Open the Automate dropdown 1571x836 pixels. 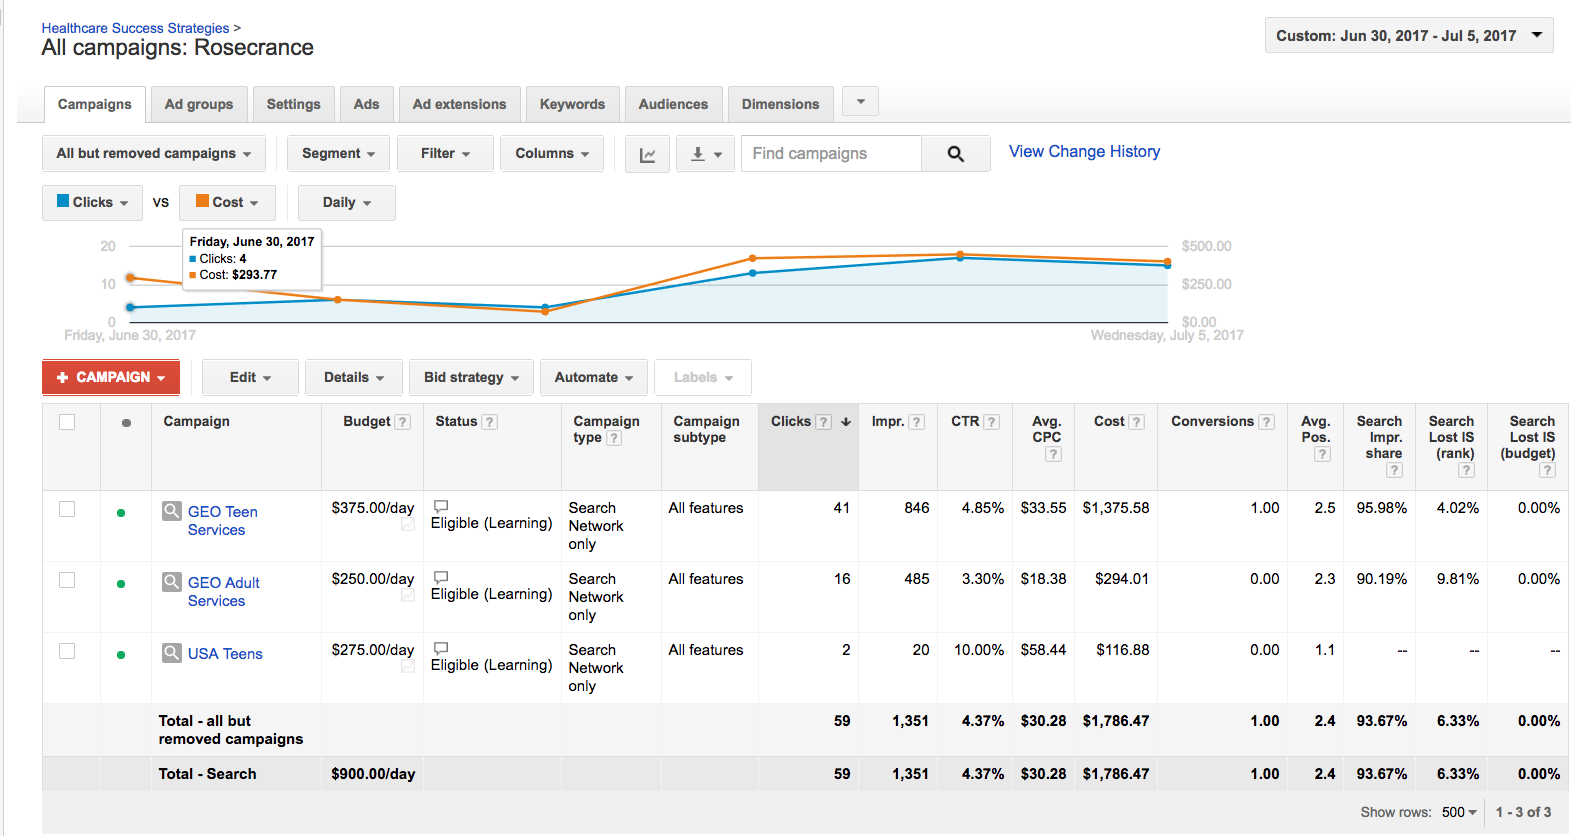[x=594, y=378]
